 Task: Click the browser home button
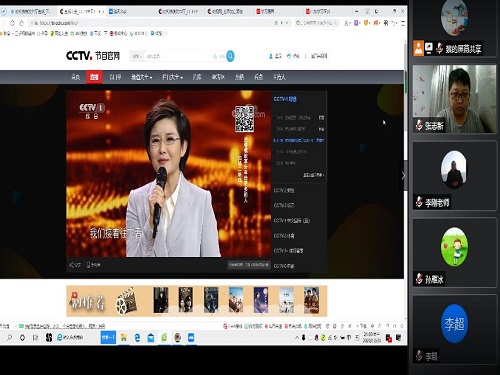tap(22, 23)
